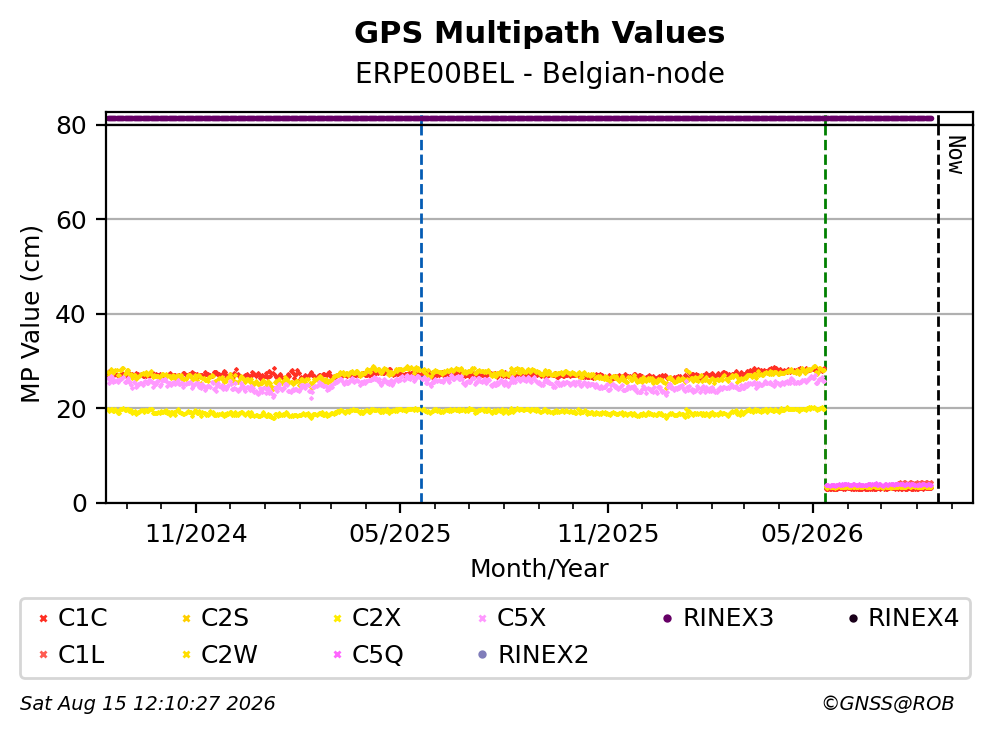Click the RINEX4 legend dot
992x734 pixels.
tap(853, 618)
